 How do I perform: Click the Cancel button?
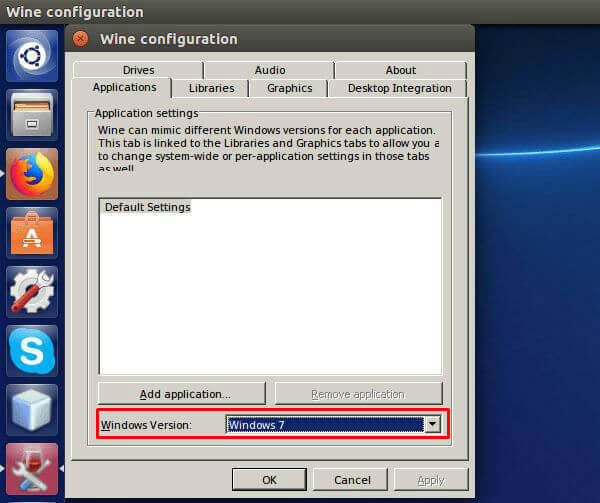pos(352,480)
